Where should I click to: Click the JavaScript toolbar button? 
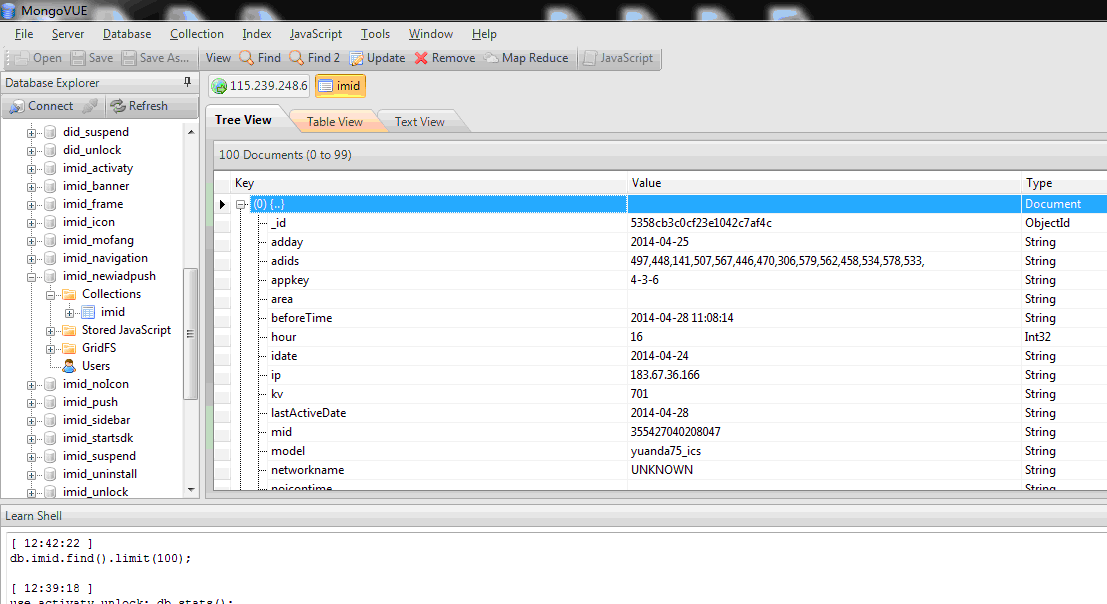(x=618, y=58)
